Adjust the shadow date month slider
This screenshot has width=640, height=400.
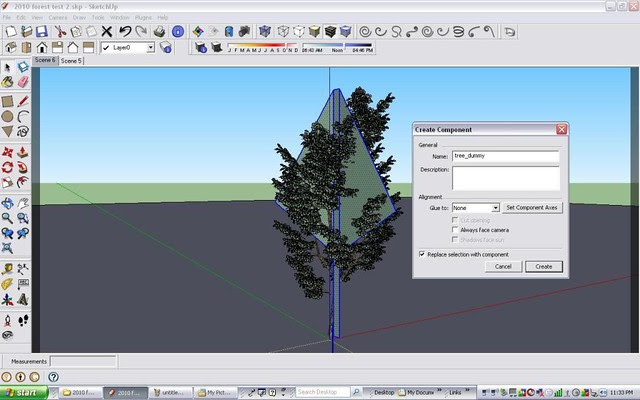[263, 47]
